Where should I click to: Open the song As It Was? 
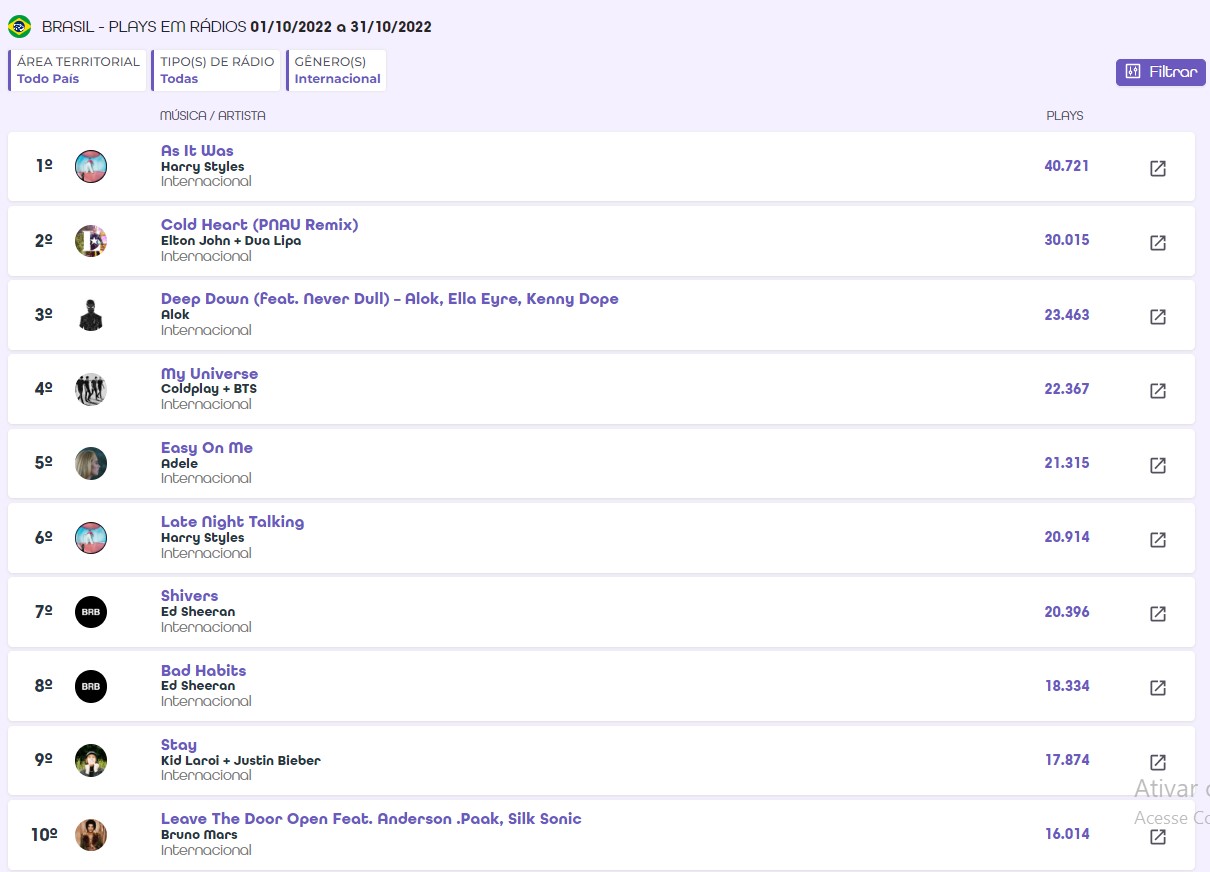coord(197,151)
